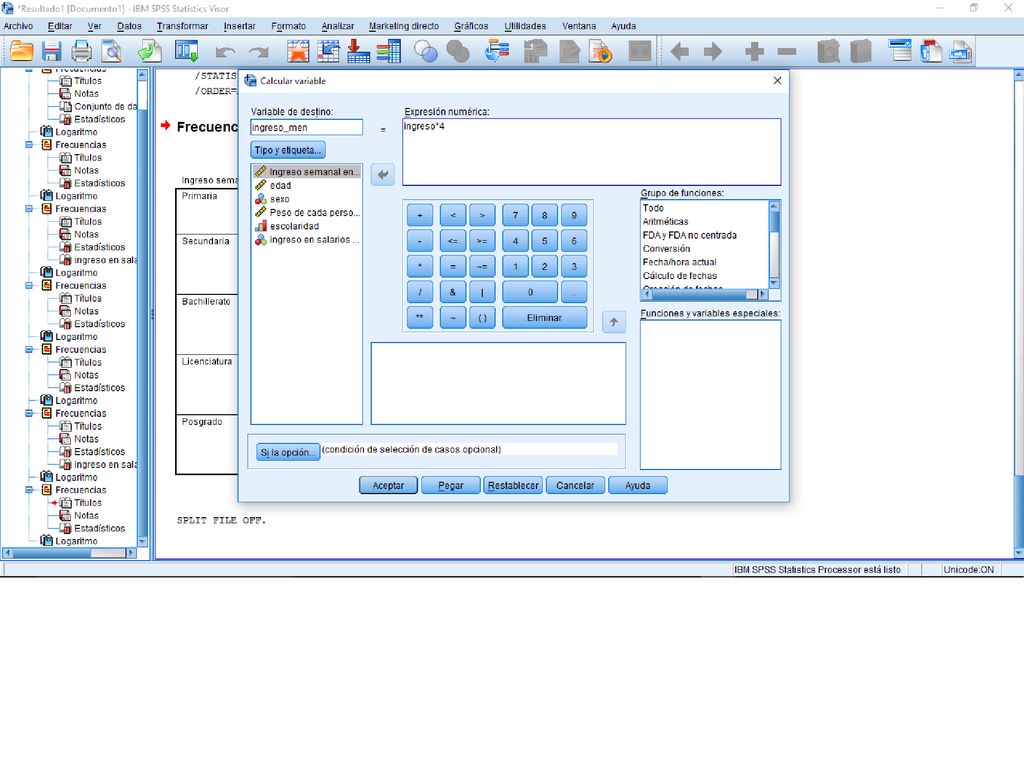Click the Ayuda button in the dialog
The image size is (1024, 768).
[637, 485]
